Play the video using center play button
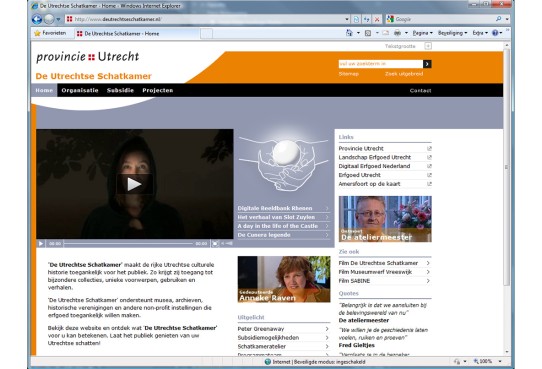The image size is (542, 369). [134, 184]
